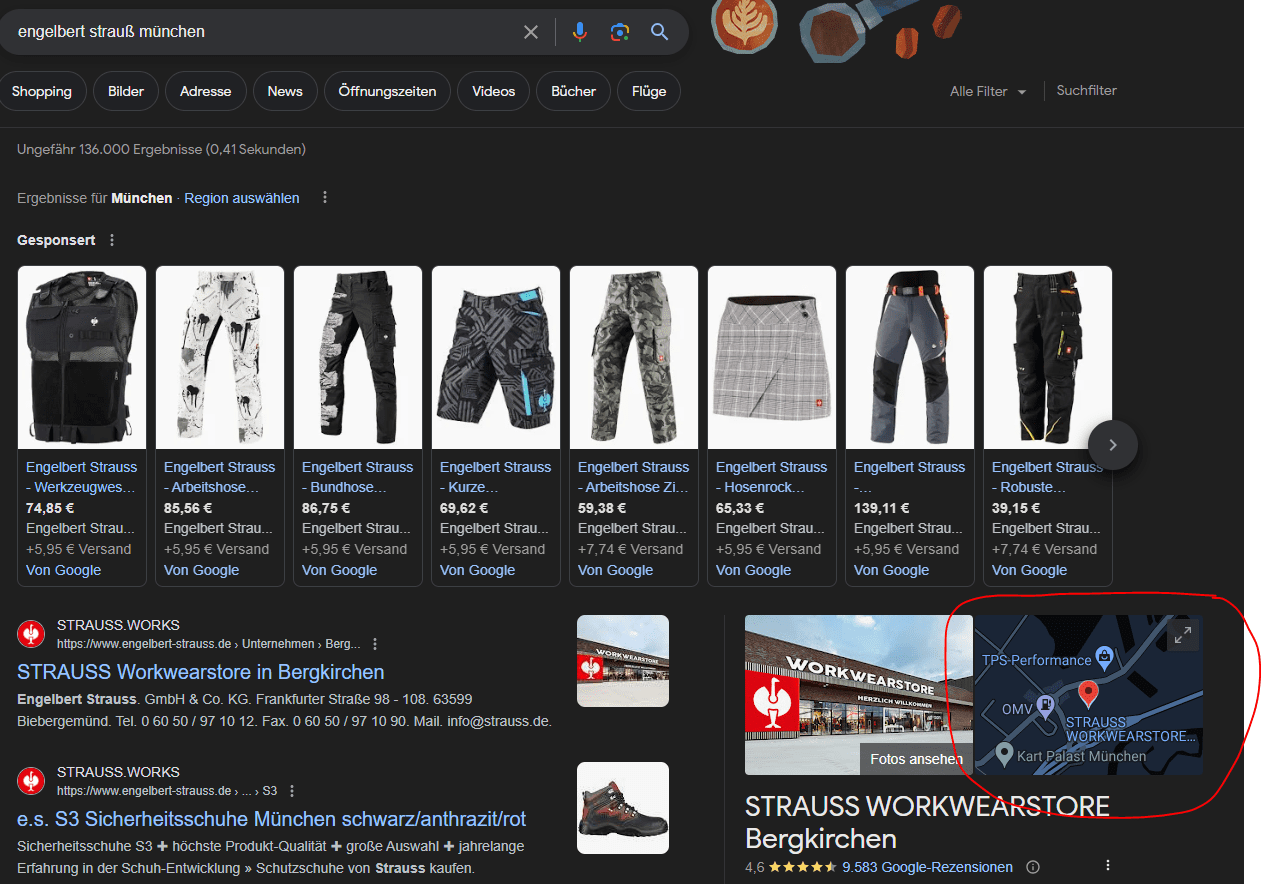1261x884 pixels.
Task: Click the white splatter trousers image
Action: (220, 357)
